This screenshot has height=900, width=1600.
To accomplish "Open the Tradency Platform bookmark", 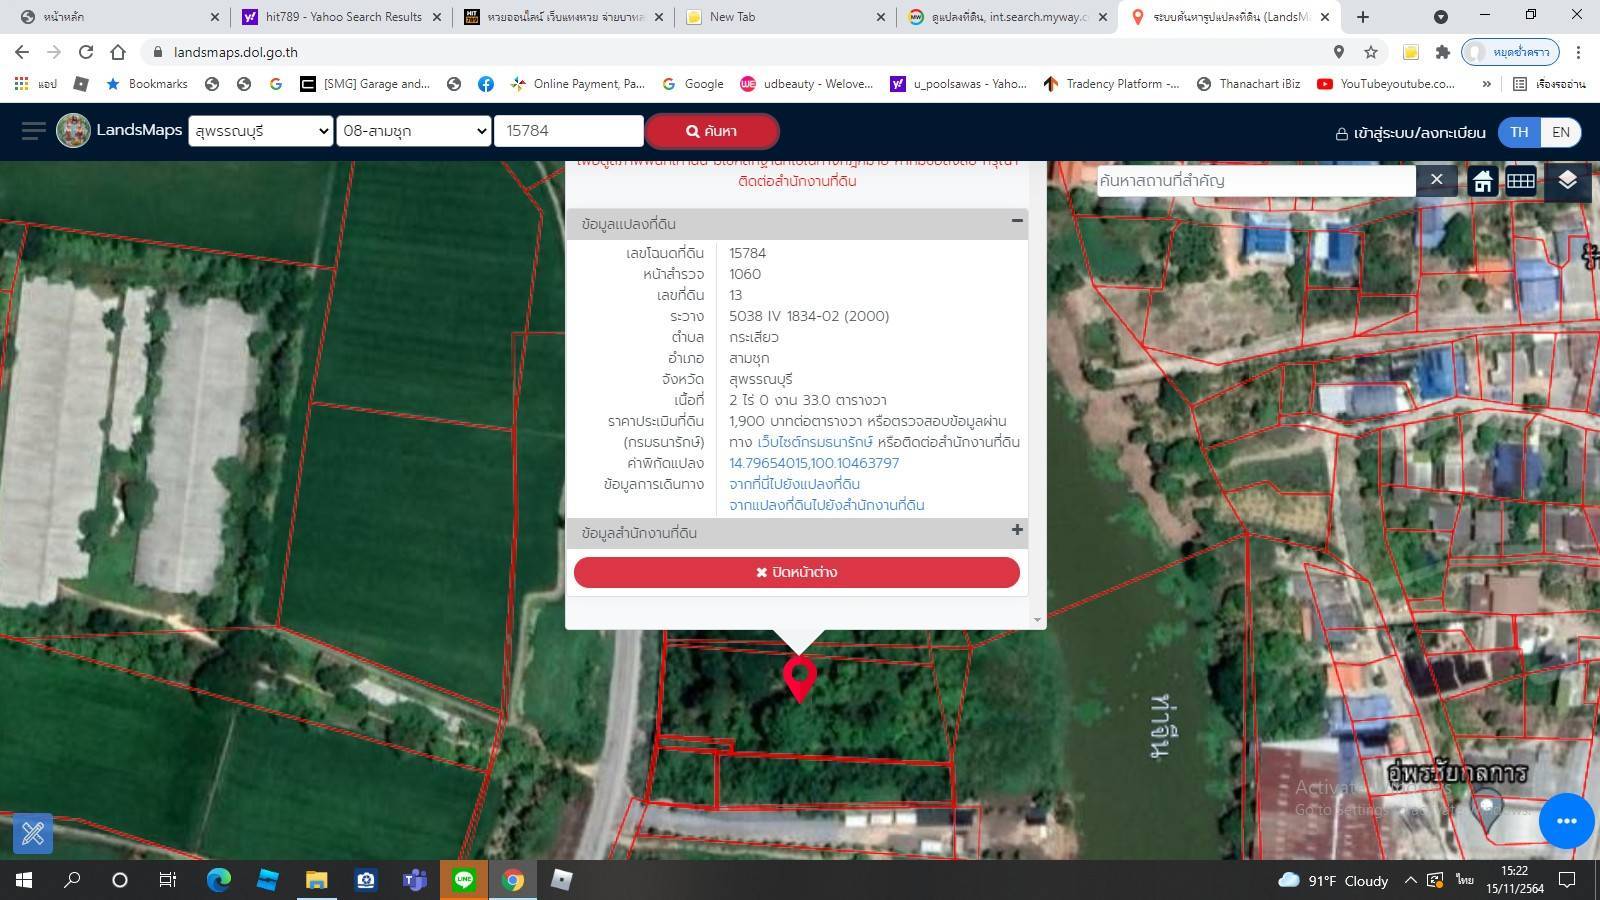I will (1111, 84).
